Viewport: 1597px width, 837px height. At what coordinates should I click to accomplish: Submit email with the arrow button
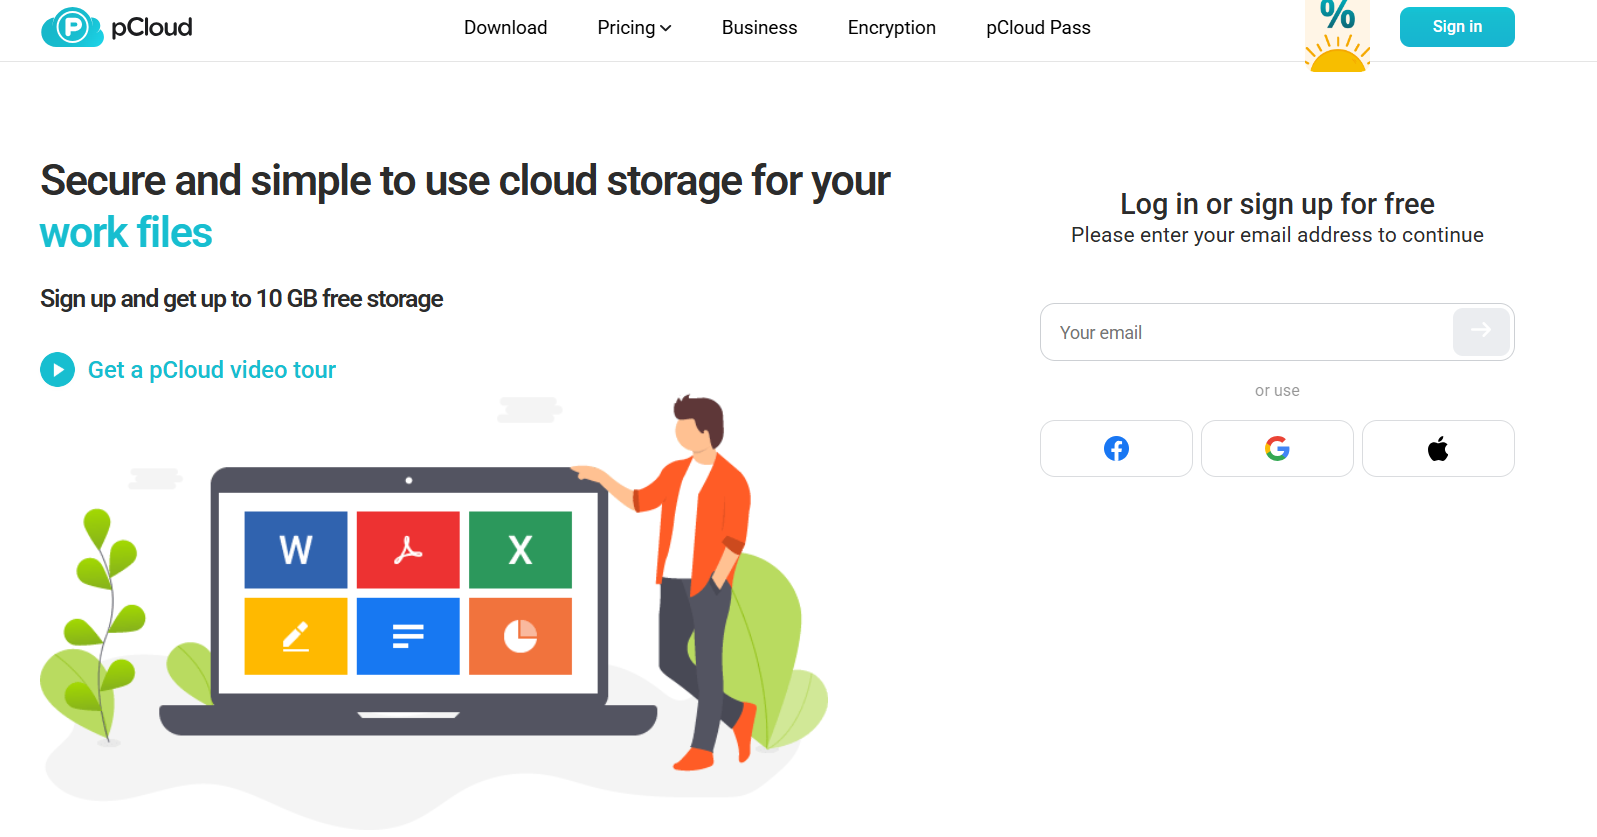(1481, 332)
